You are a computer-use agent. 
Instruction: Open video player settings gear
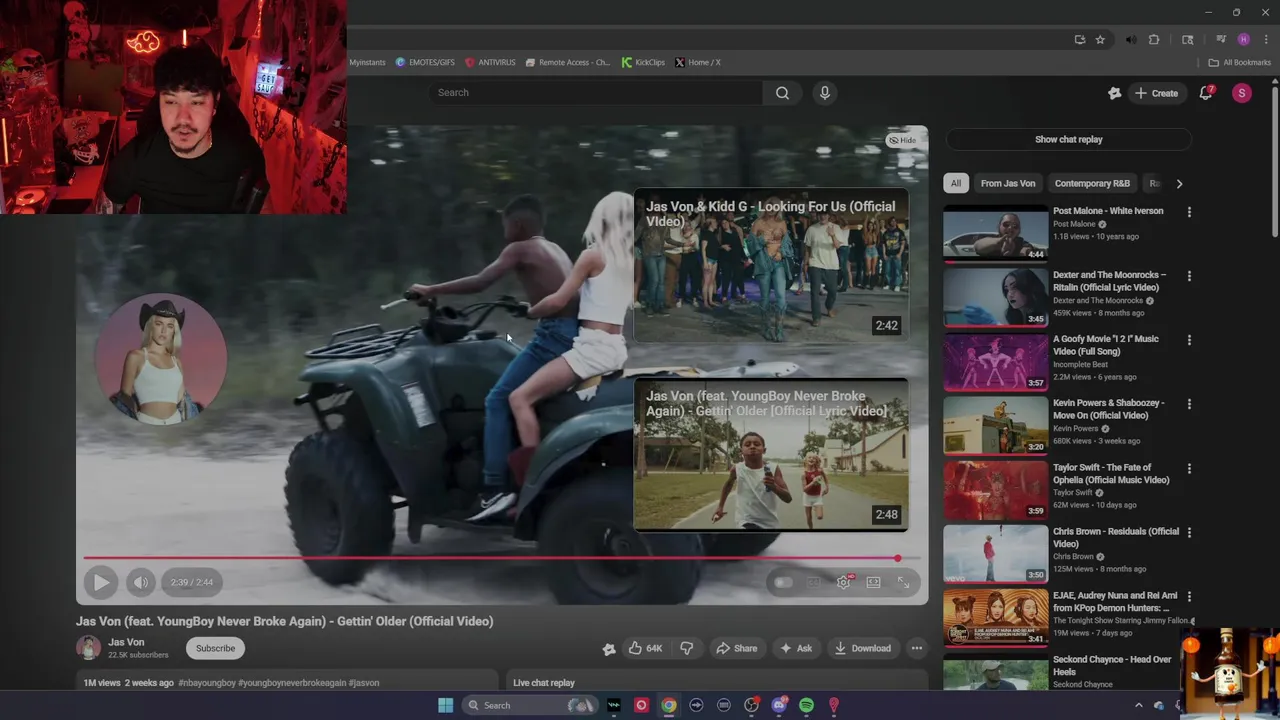844,582
